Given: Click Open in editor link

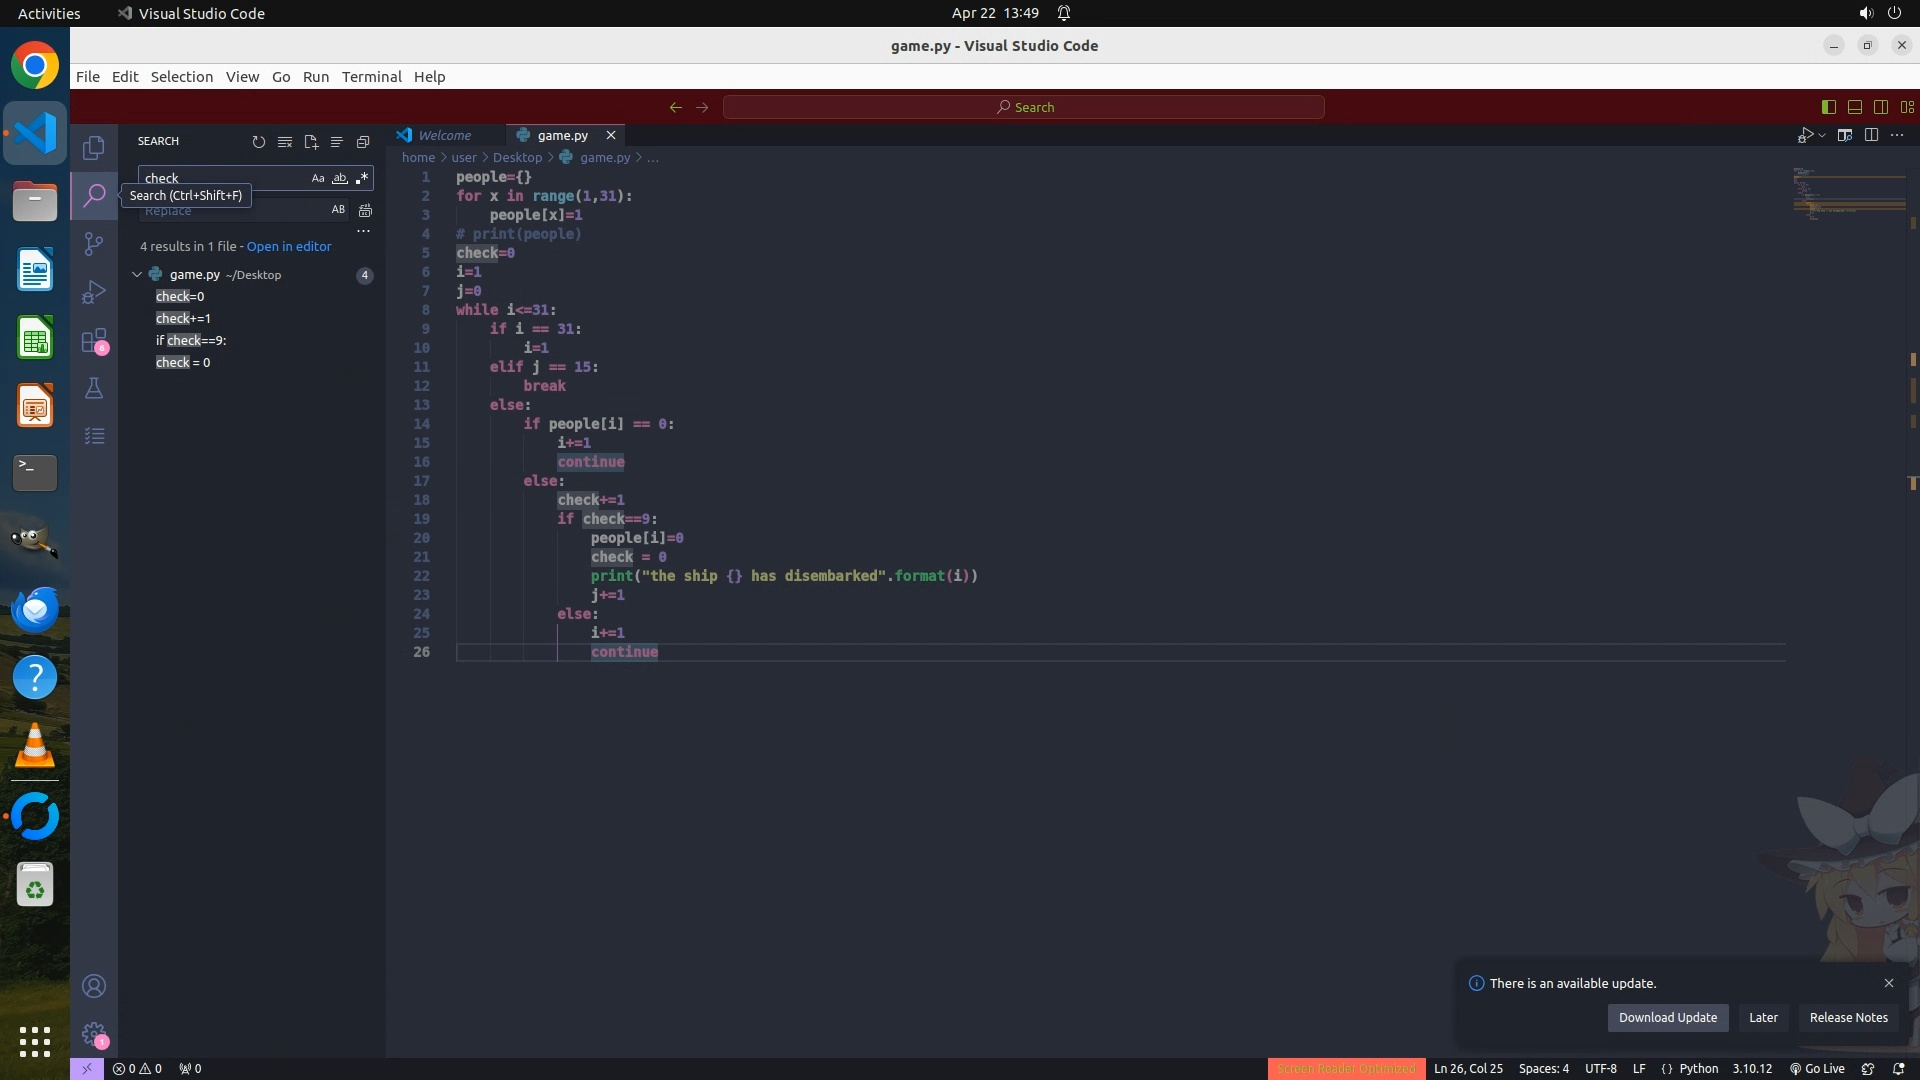Looking at the screenshot, I should pyautogui.click(x=289, y=246).
